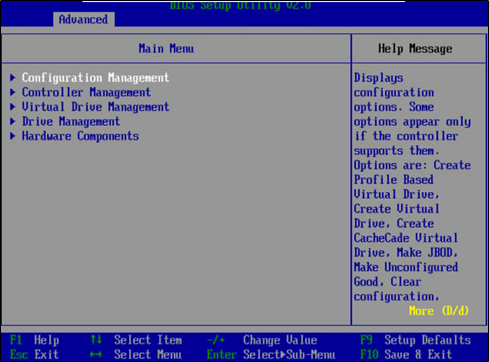Open Controller Management submenu

point(86,92)
